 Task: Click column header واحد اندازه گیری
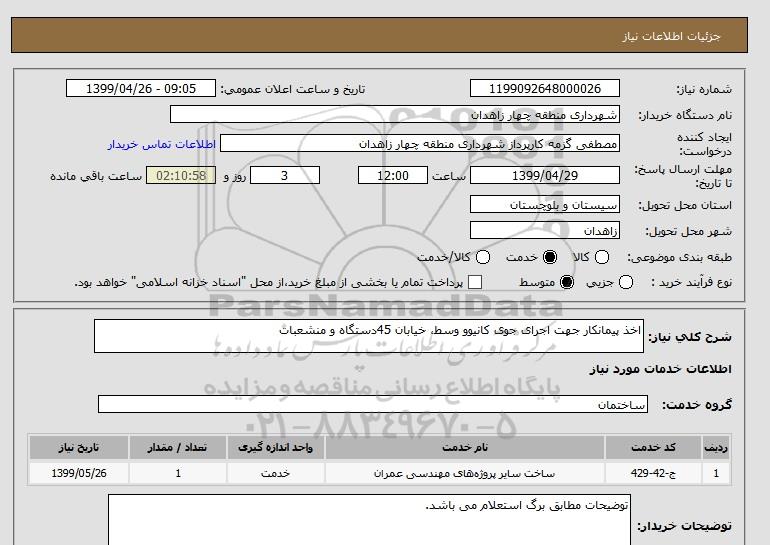click(275, 448)
